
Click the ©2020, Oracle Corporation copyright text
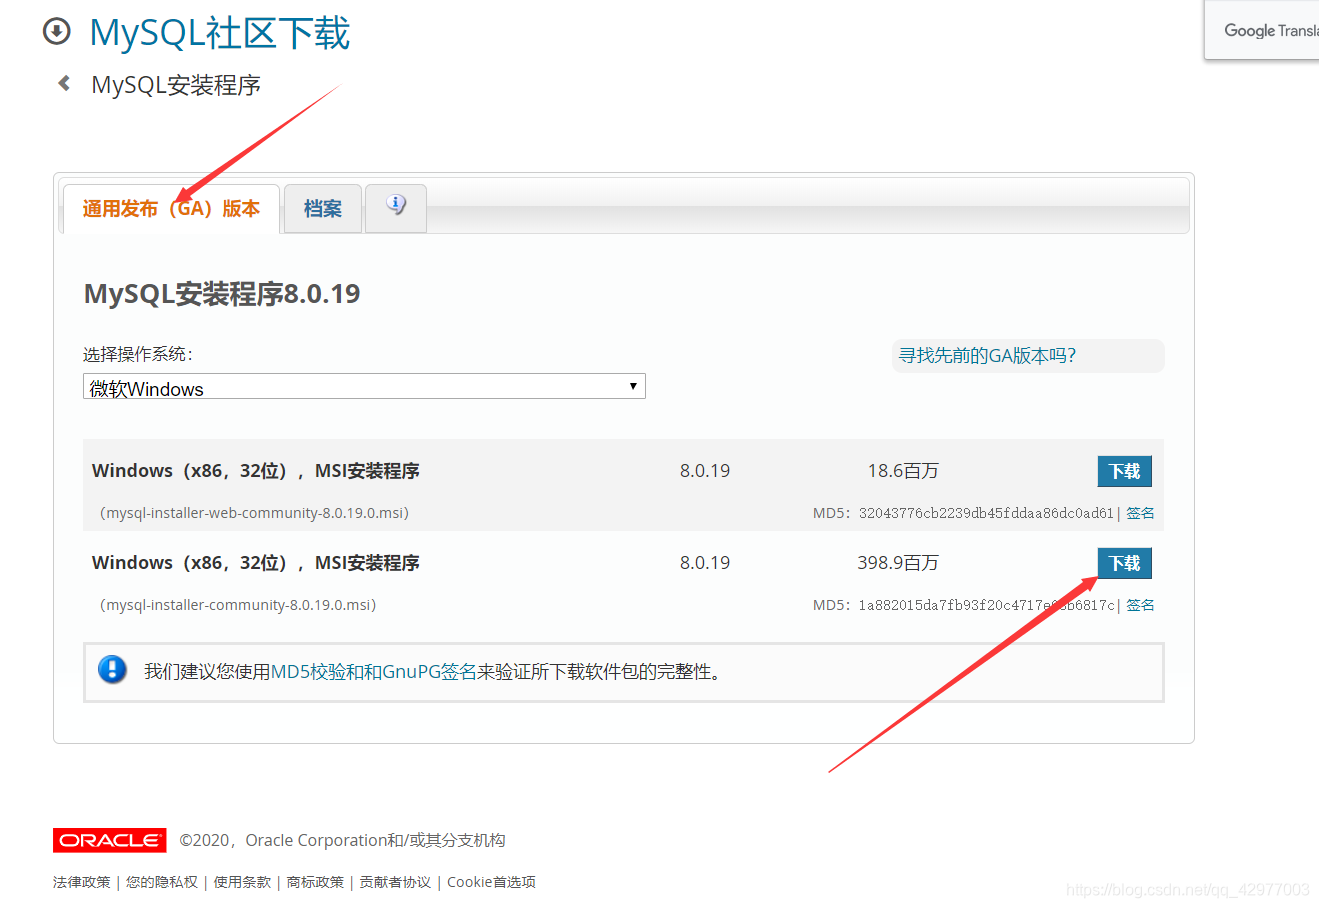(342, 840)
